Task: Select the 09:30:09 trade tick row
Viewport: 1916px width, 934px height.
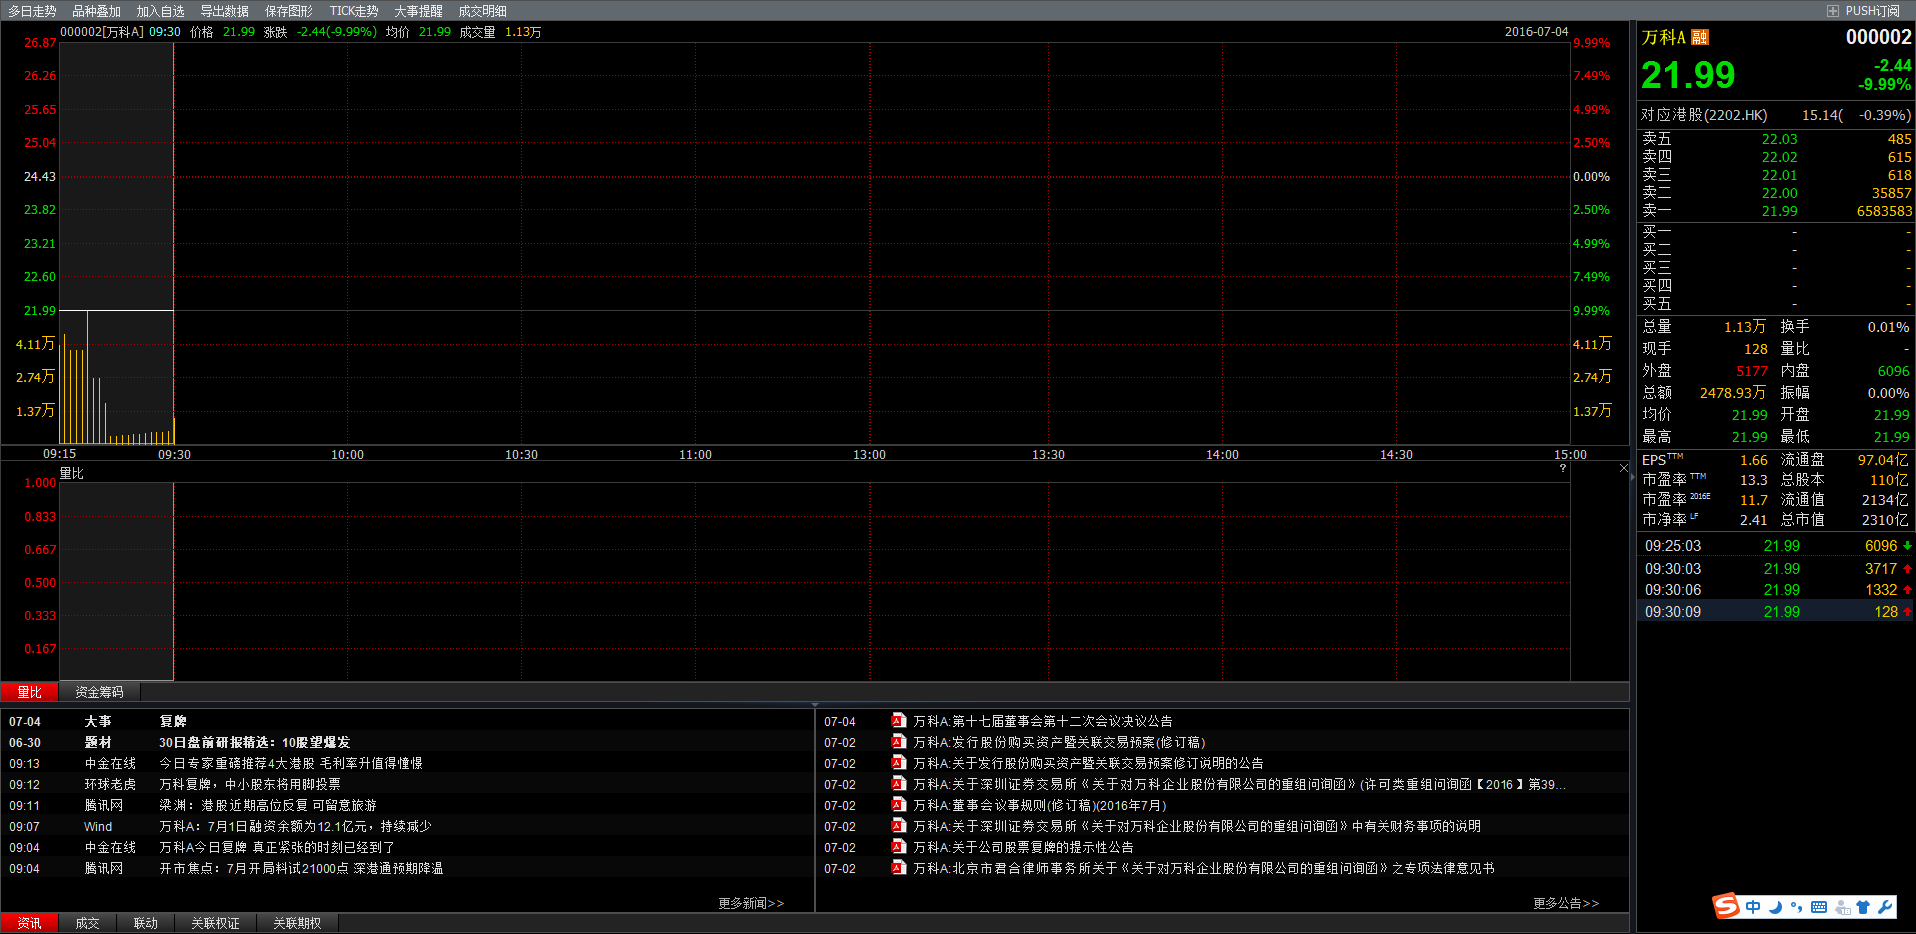Action: tap(1774, 612)
